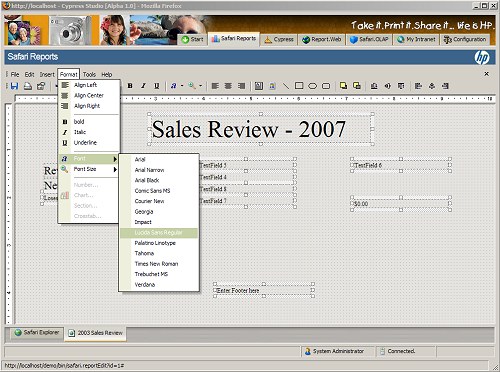Click the Start button in header

tap(192, 39)
